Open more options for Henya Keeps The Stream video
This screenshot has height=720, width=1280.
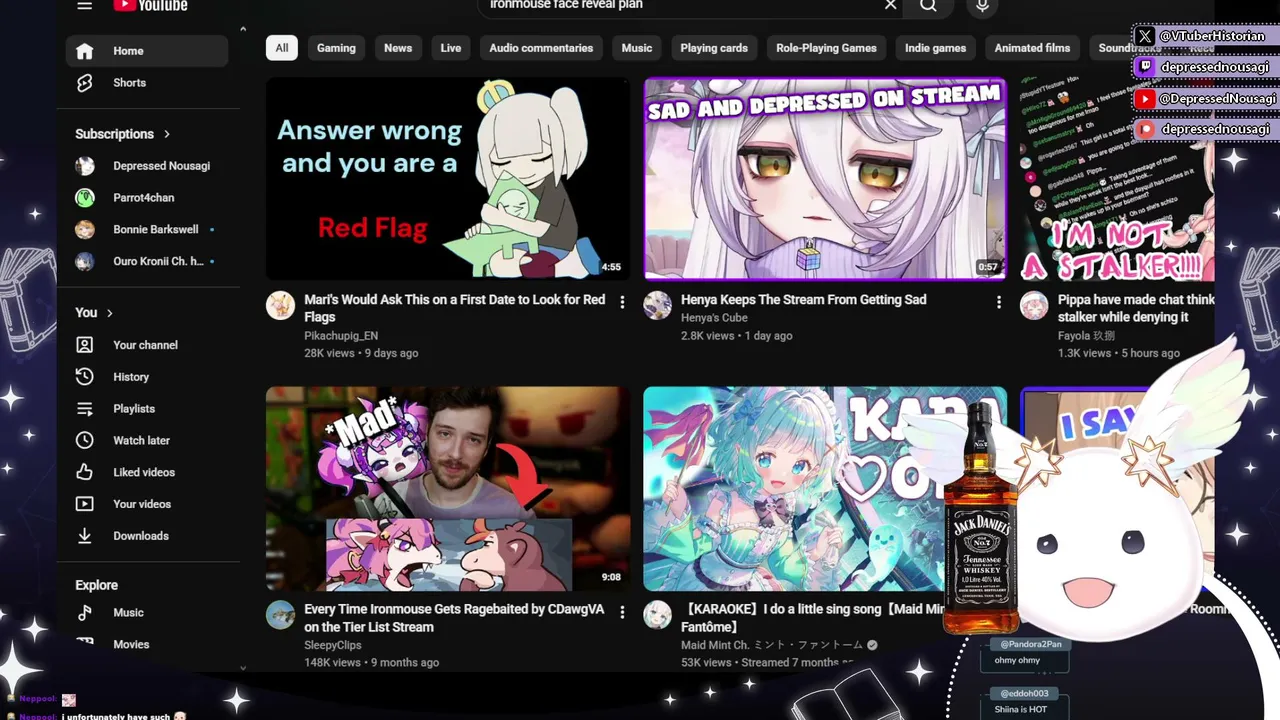click(x=998, y=302)
